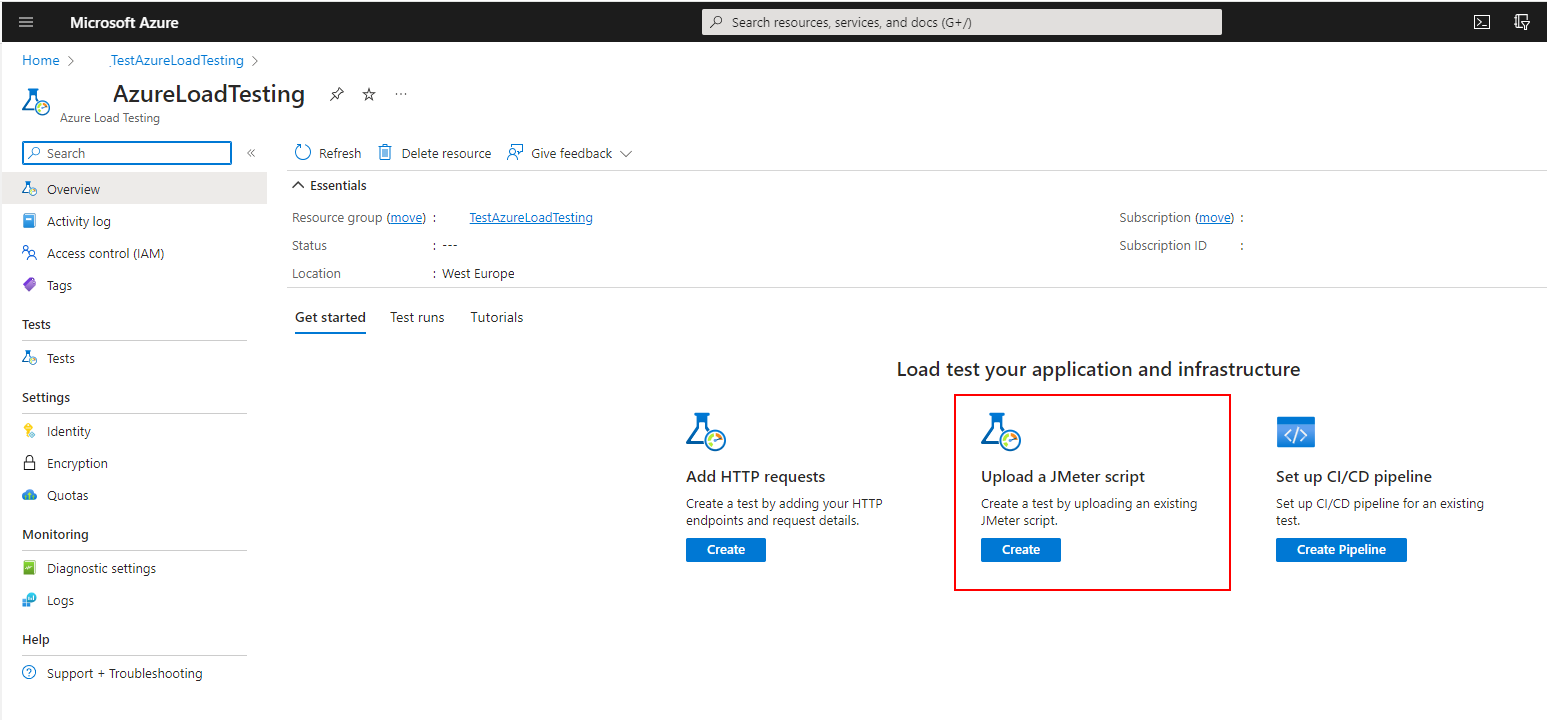Focus the sidebar Search field
The height and width of the screenshot is (720, 1547).
(x=127, y=153)
